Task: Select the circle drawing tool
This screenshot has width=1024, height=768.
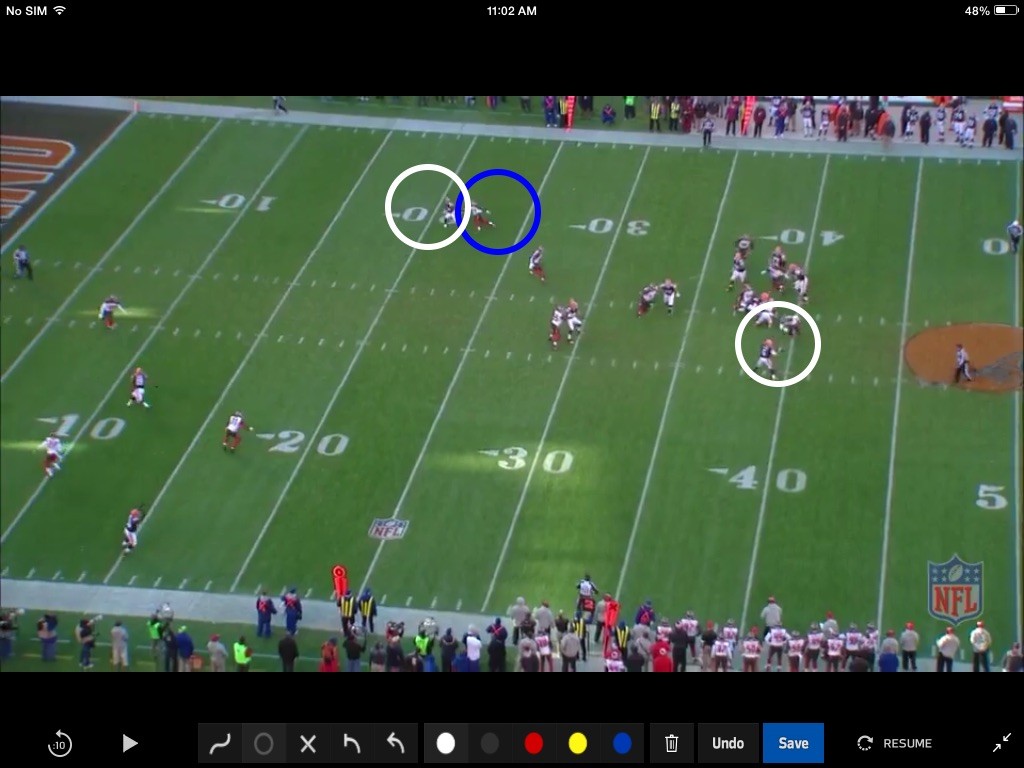Action: 264,743
